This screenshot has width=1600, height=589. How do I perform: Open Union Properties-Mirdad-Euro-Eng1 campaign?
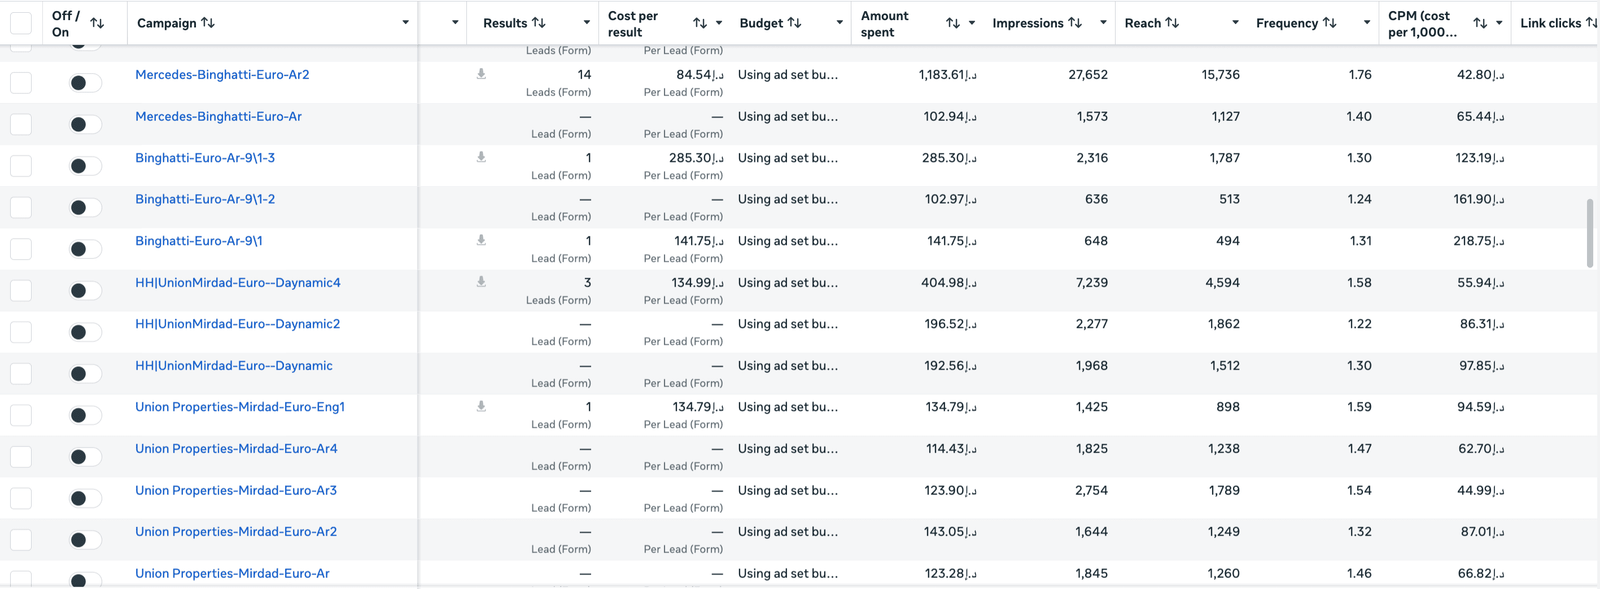[x=240, y=406]
